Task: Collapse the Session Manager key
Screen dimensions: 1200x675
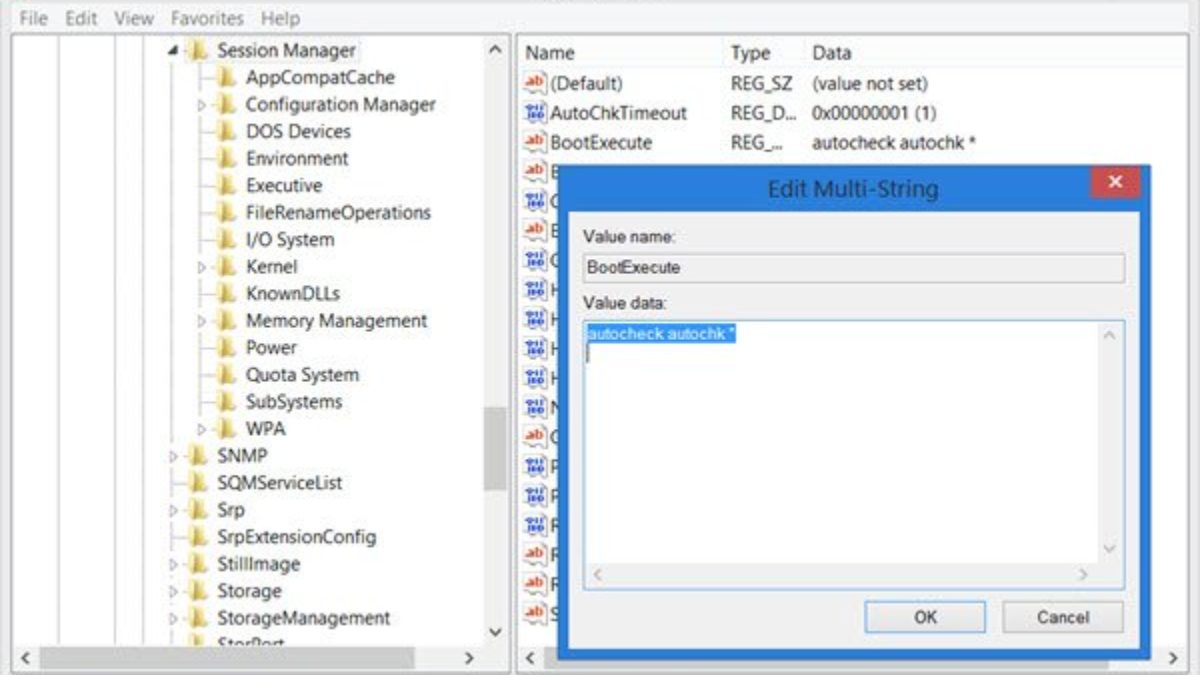Action: (x=174, y=51)
